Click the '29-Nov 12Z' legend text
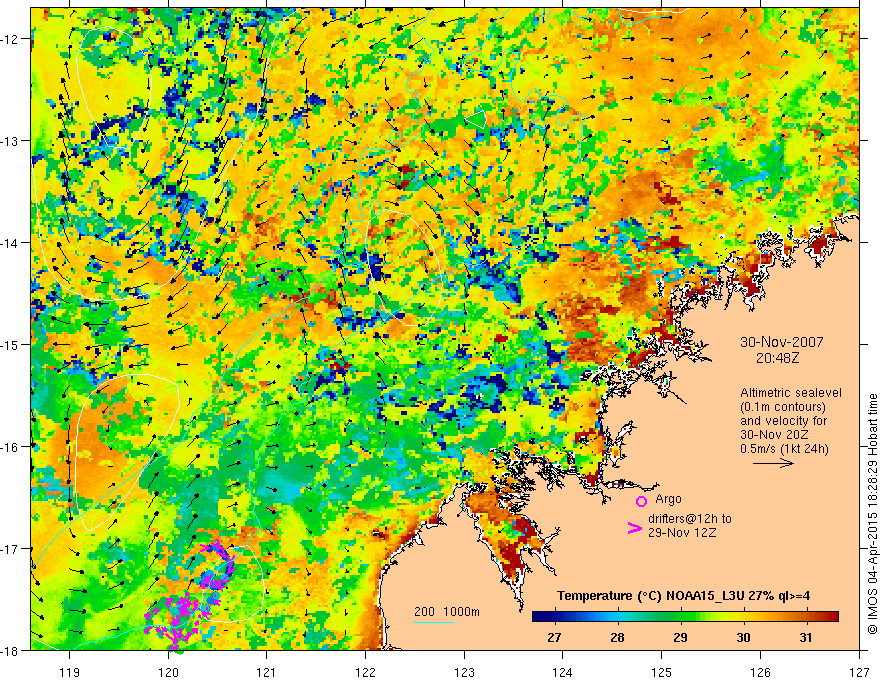 (x=682, y=532)
